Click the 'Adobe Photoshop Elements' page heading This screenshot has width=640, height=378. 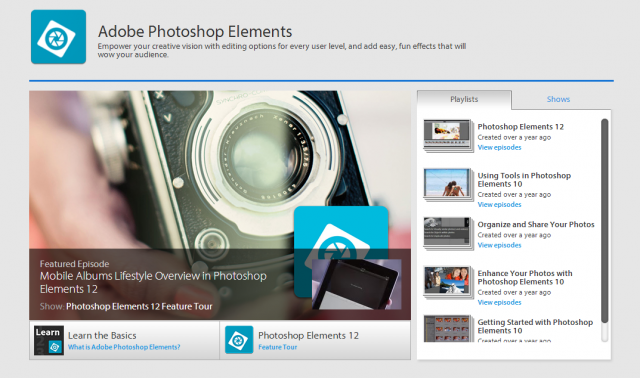click(195, 31)
